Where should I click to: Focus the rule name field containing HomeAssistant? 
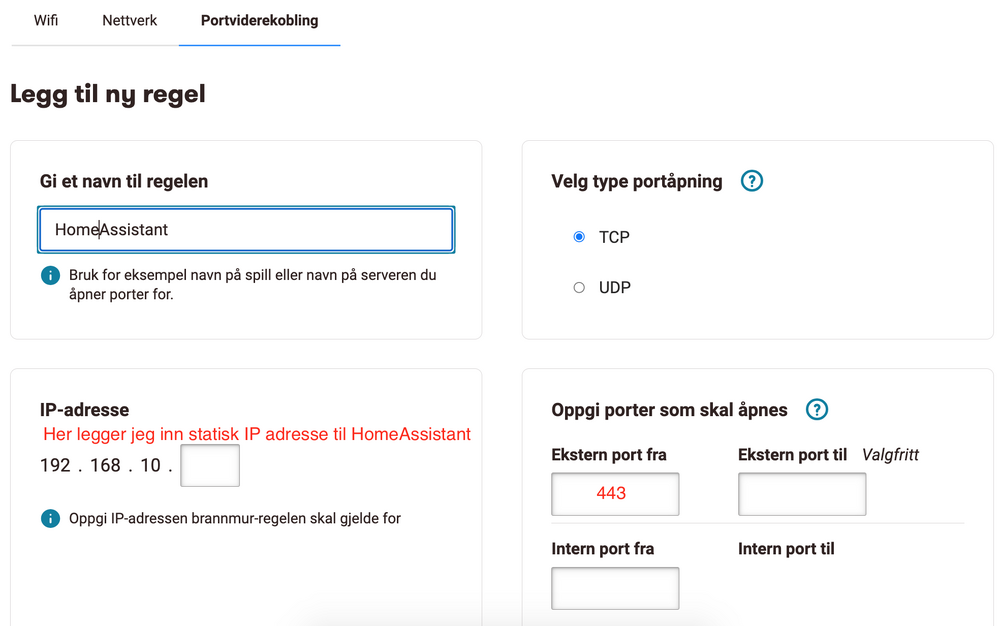246,230
